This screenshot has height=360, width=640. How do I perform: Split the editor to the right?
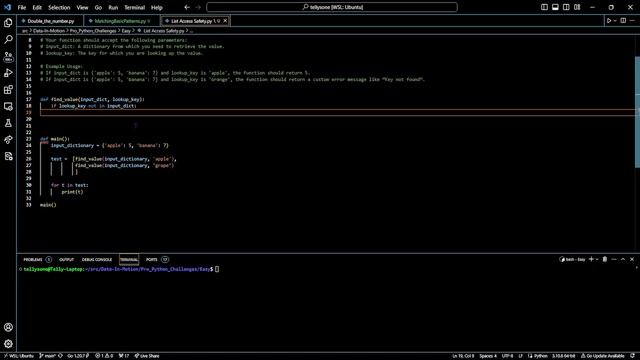click(x=623, y=21)
